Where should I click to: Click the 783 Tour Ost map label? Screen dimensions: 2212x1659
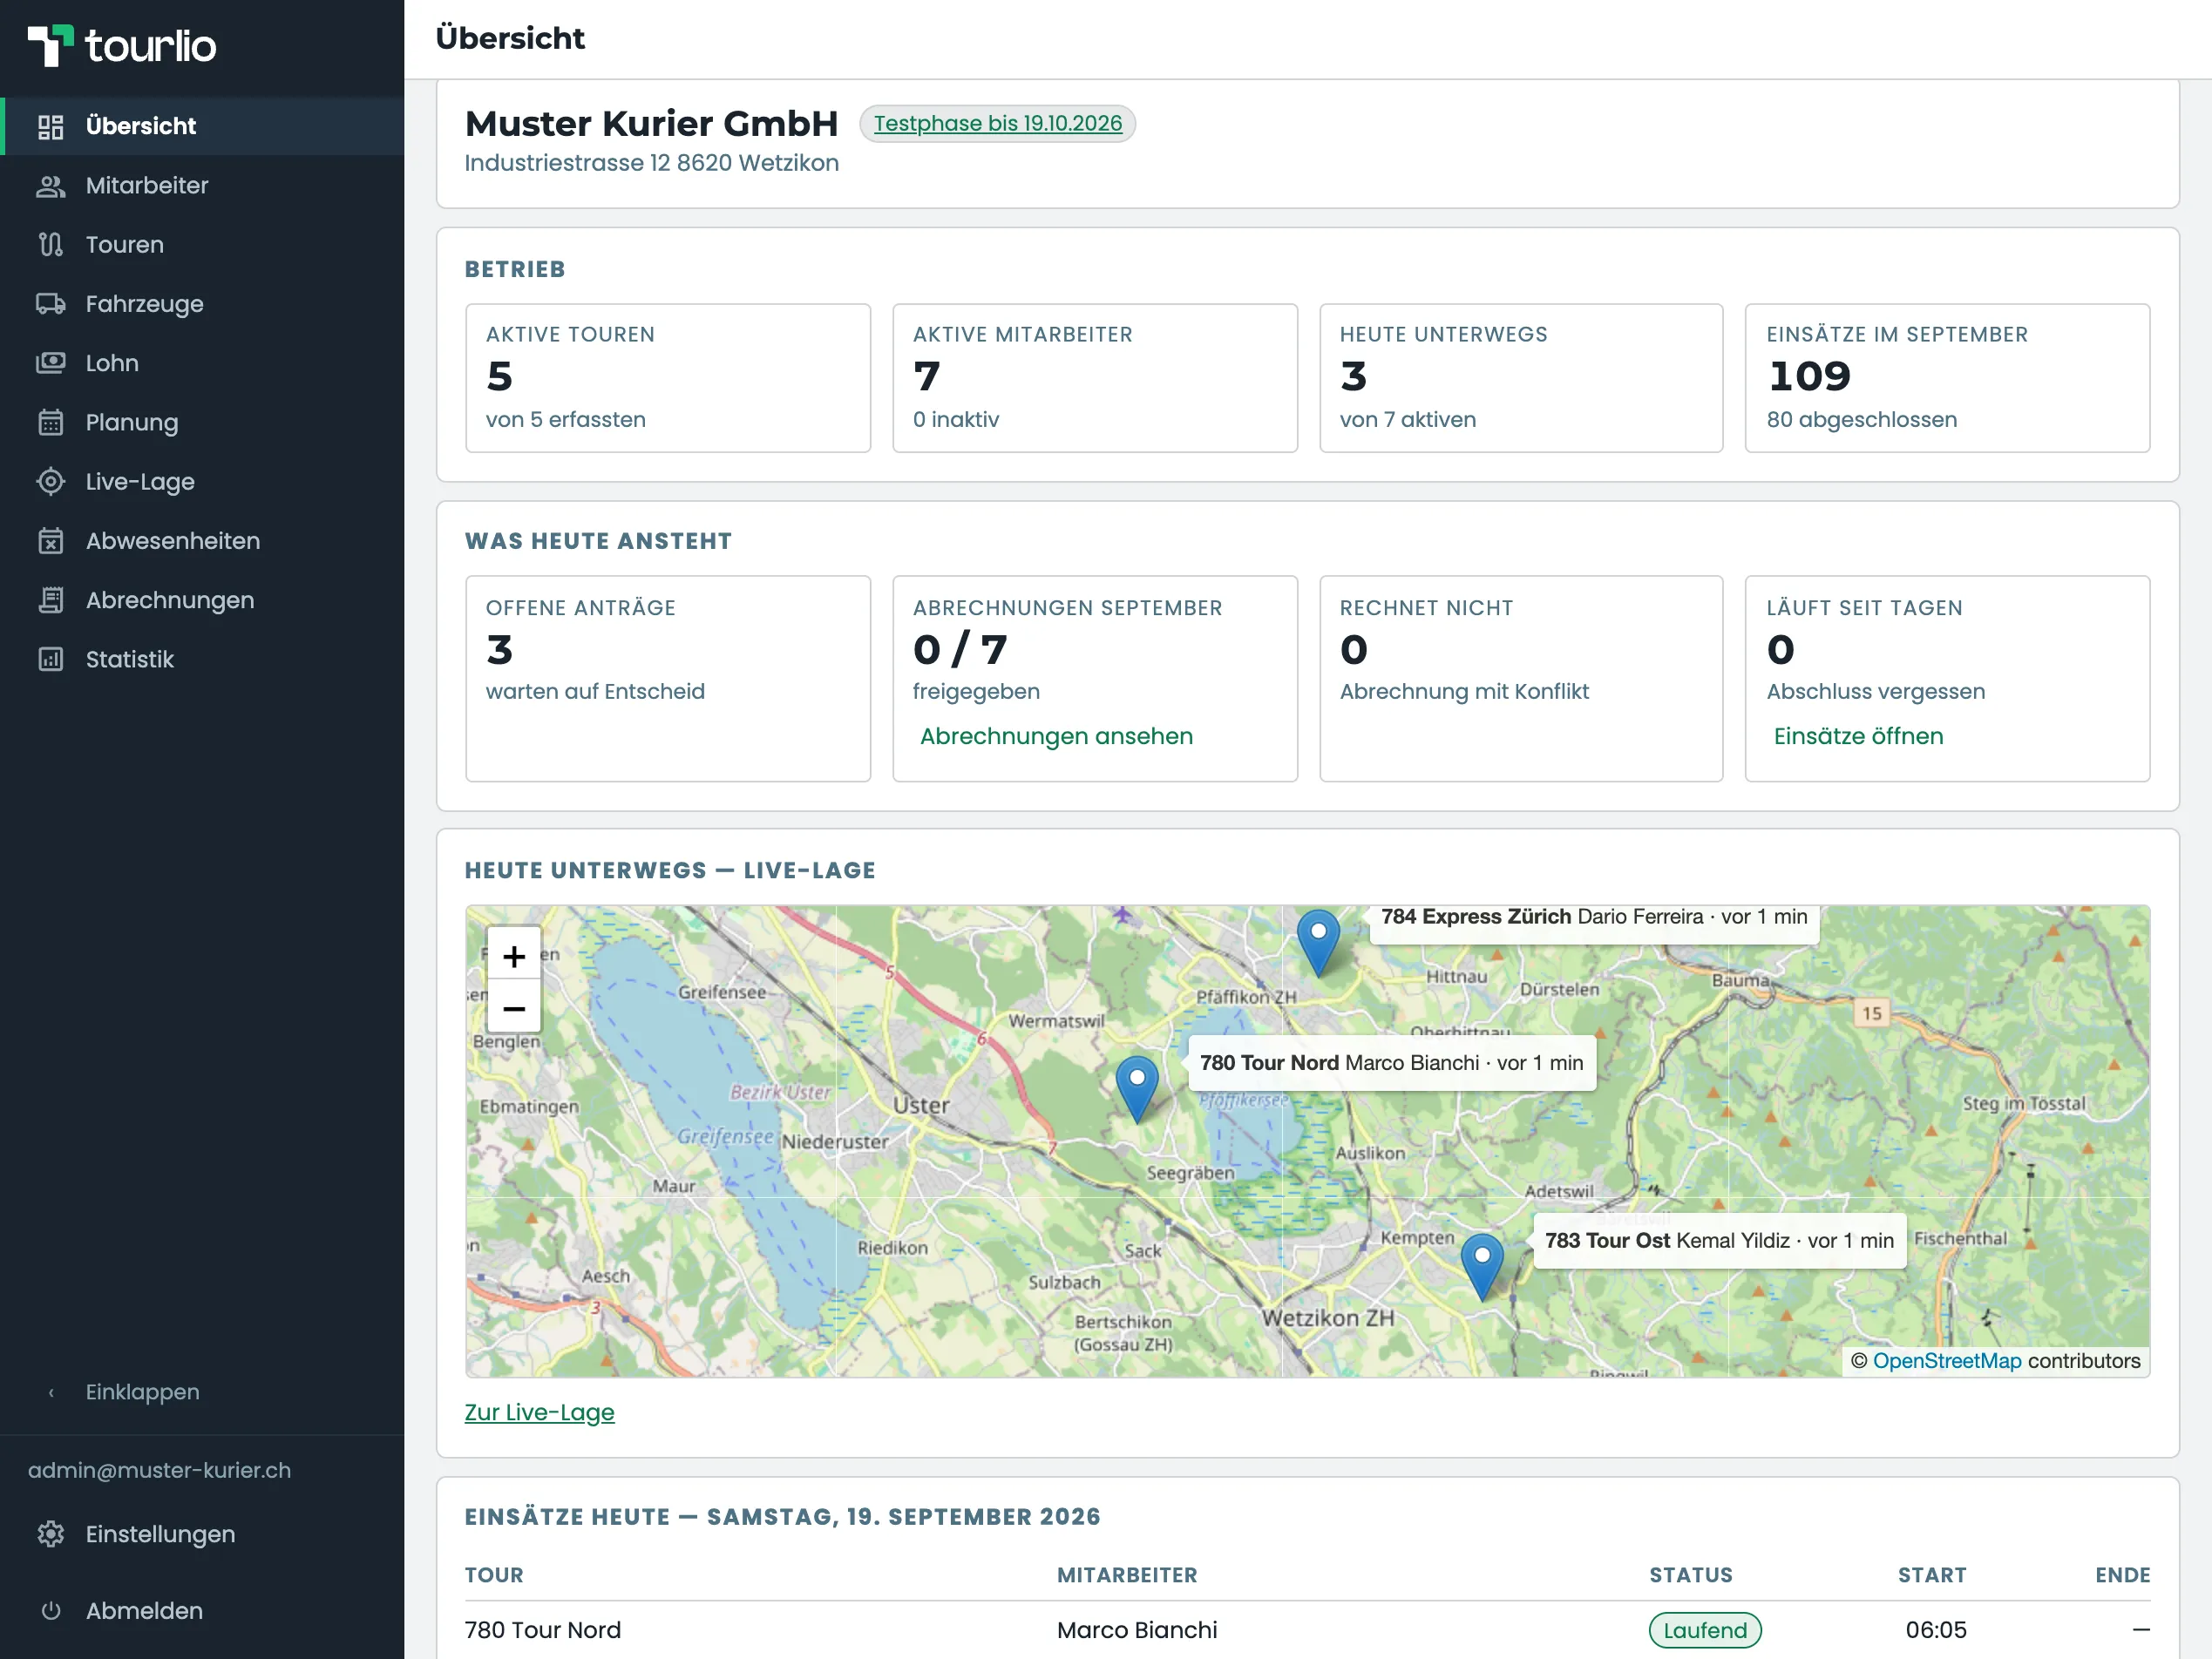1719,1241
